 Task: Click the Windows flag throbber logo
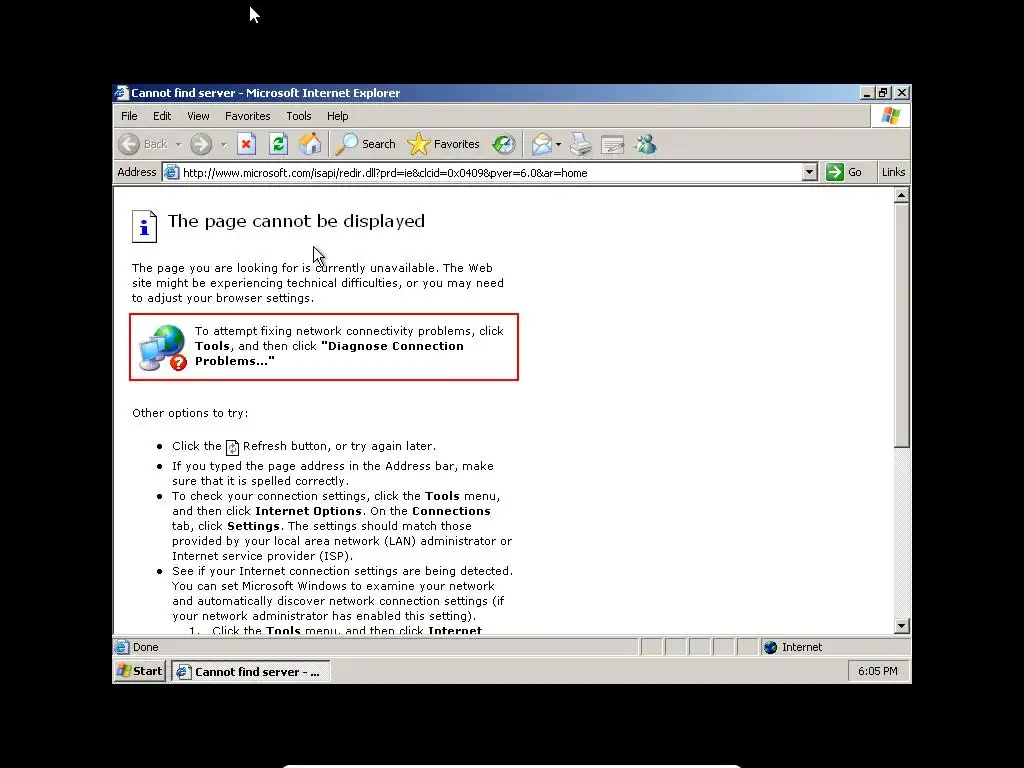tap(891, 116)
